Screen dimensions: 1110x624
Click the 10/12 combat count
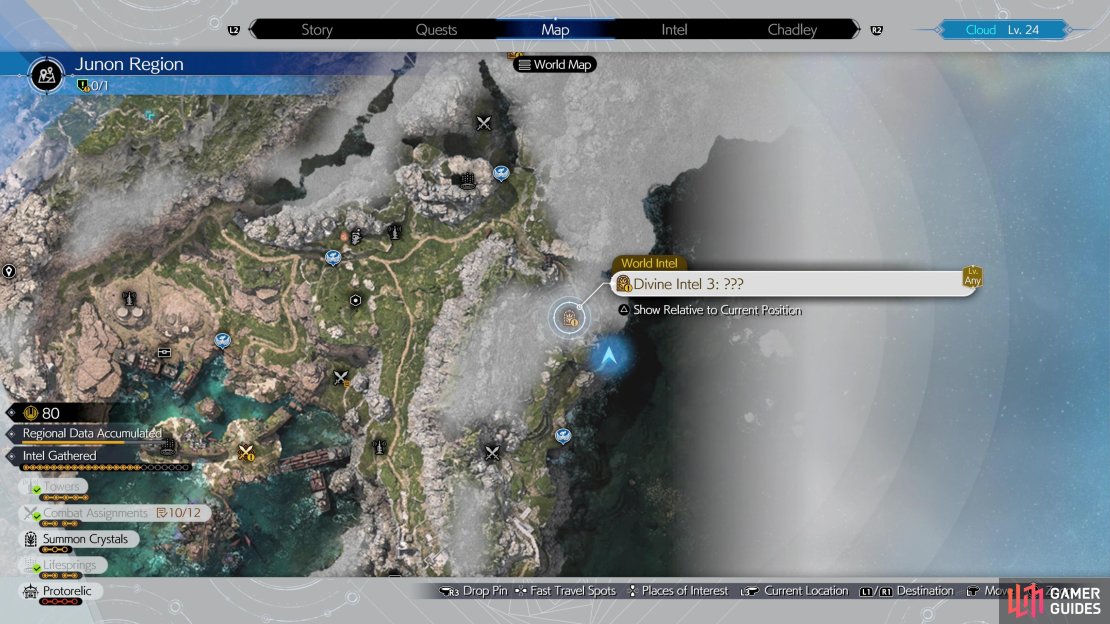178,513
